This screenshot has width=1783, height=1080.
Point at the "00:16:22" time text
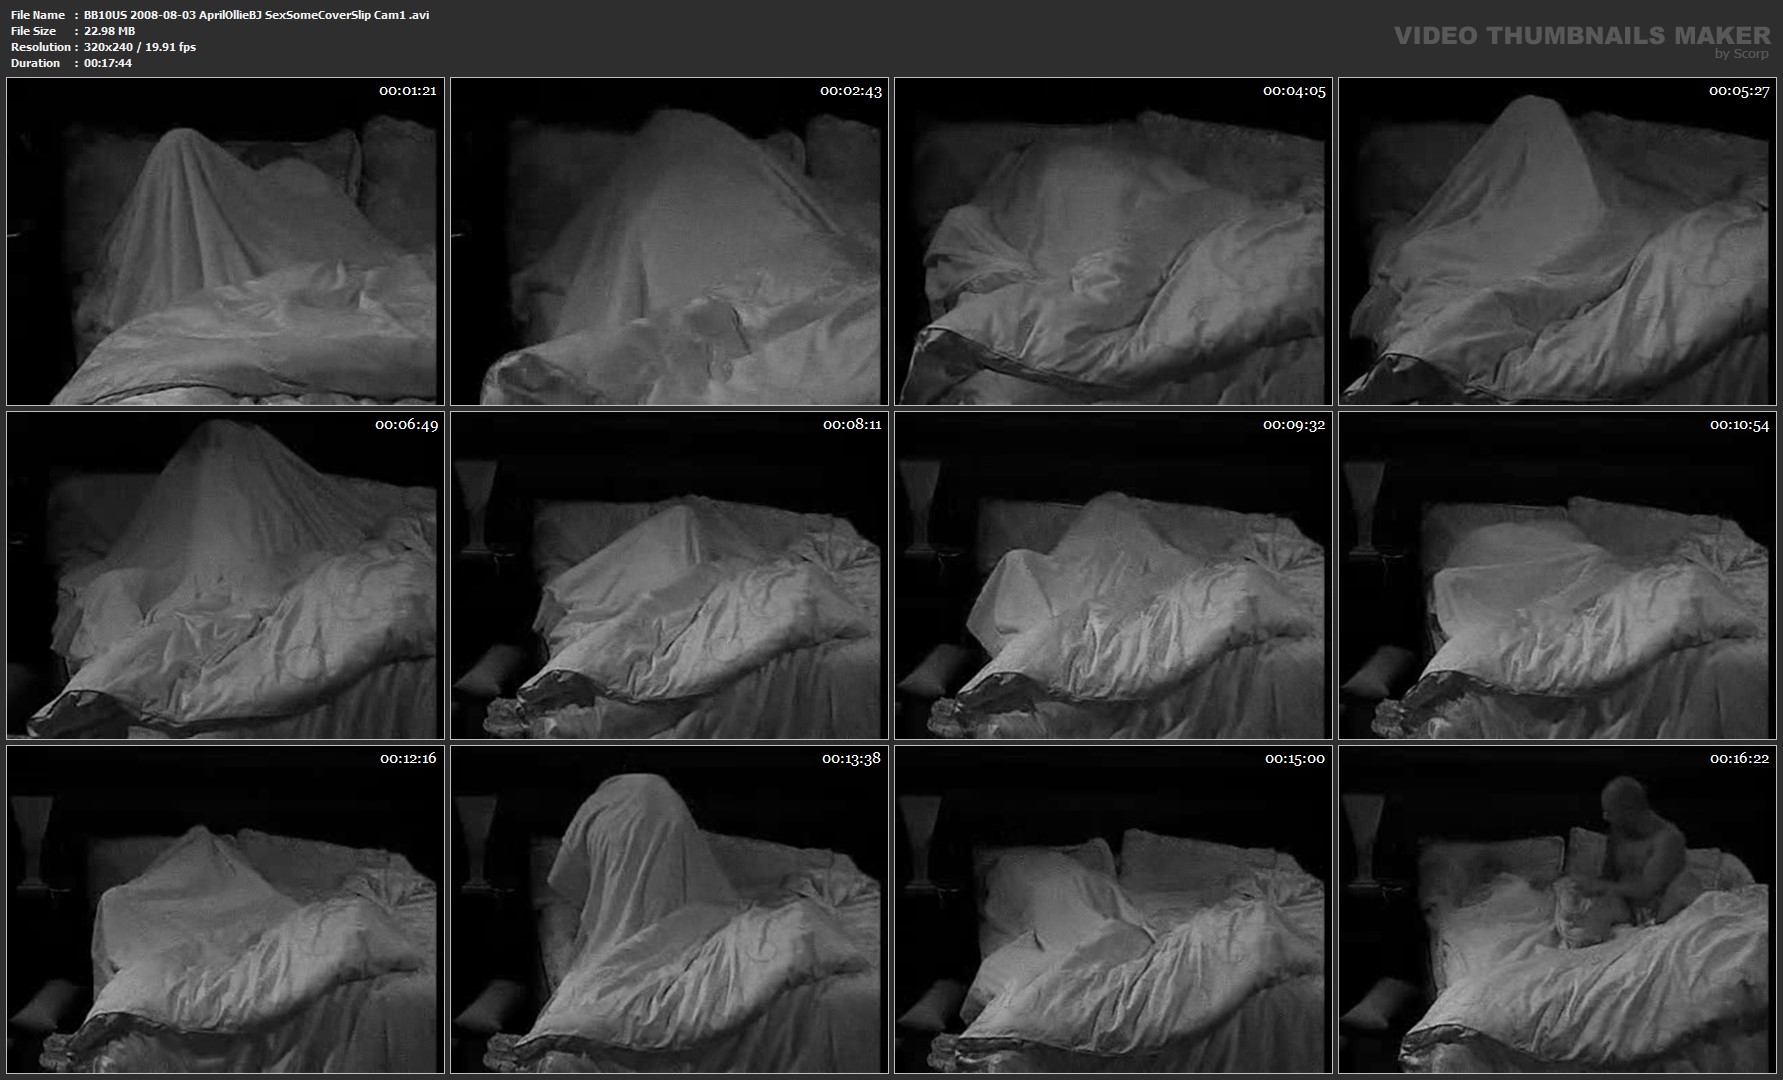click(1739, 759)
